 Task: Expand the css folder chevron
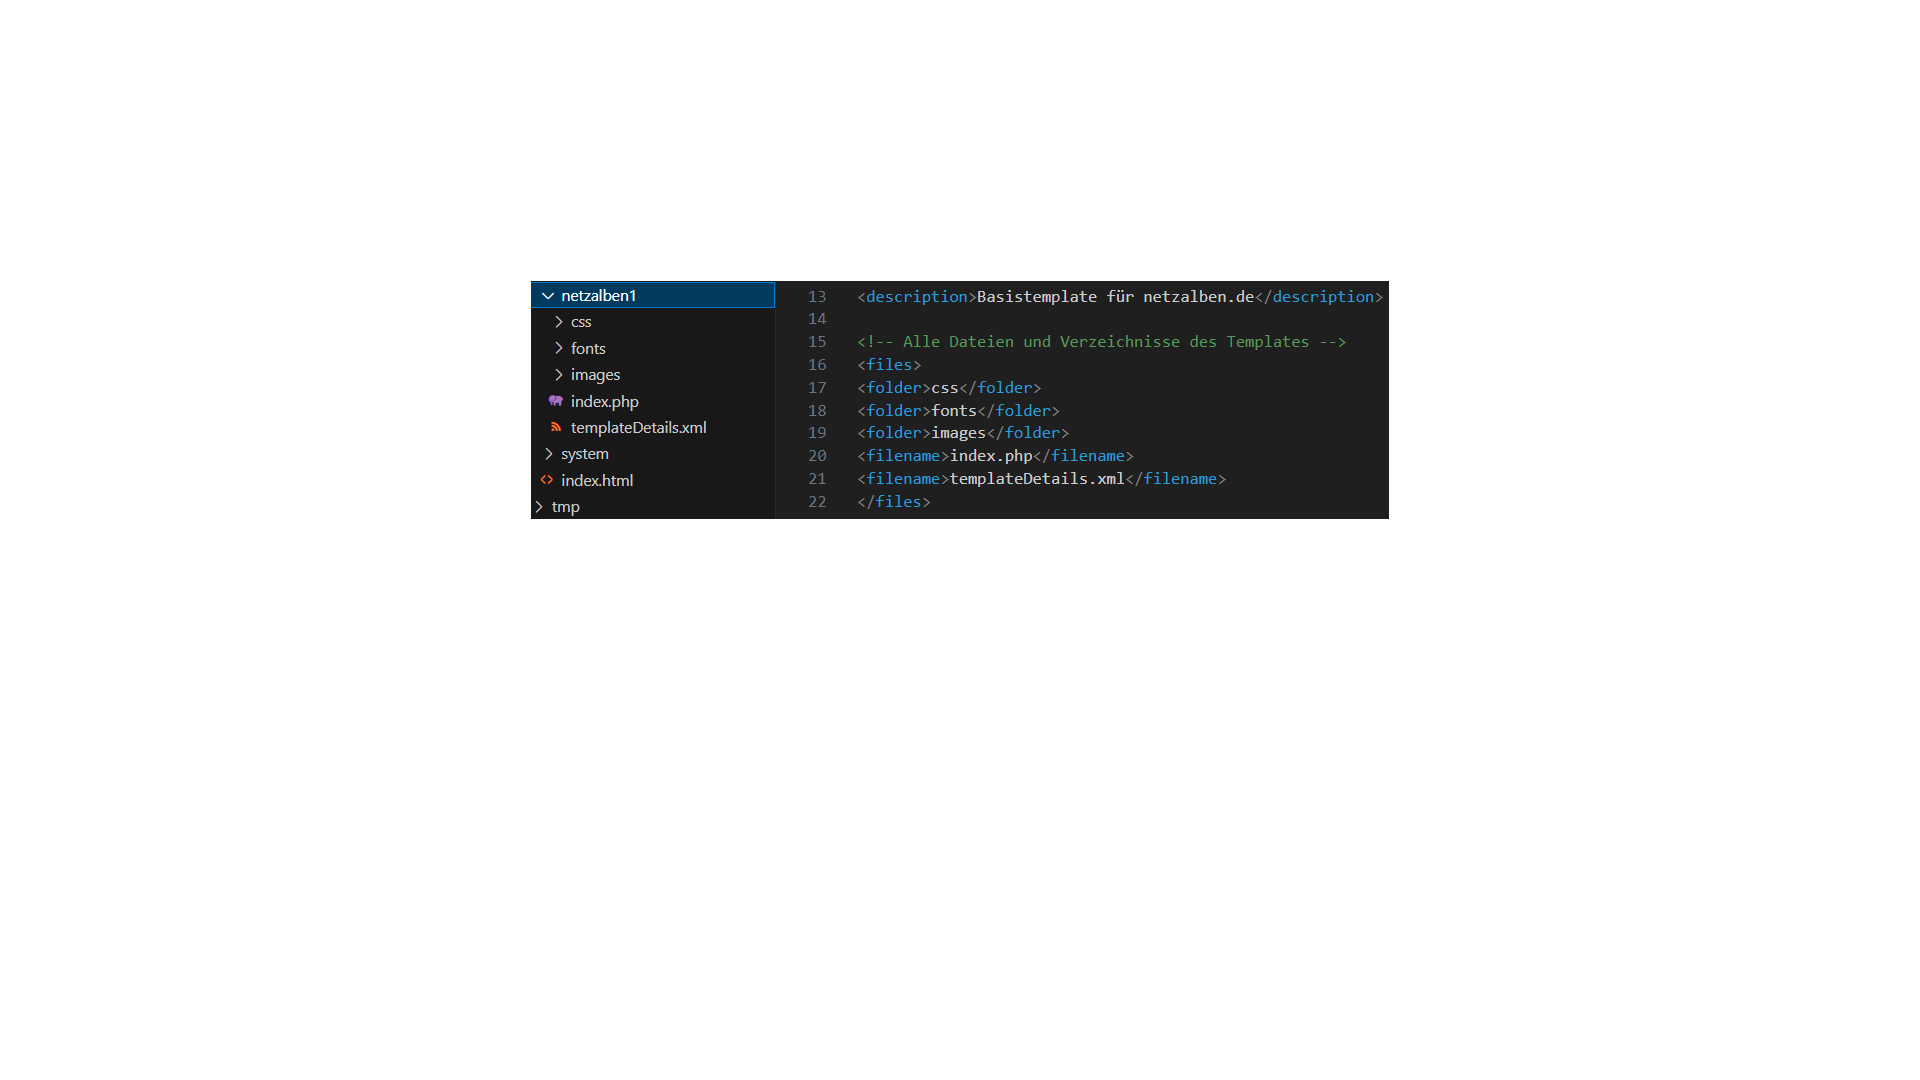[558, 322]
